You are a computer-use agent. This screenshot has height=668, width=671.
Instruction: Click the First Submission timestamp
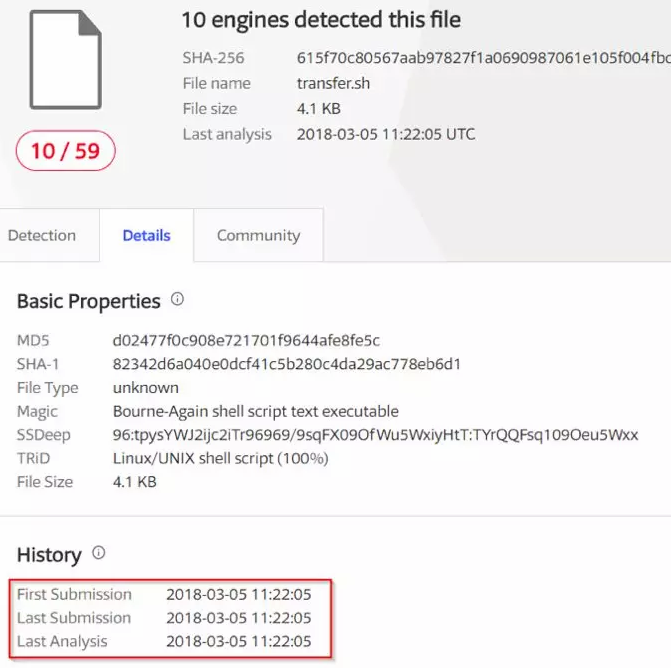point(238,594)
